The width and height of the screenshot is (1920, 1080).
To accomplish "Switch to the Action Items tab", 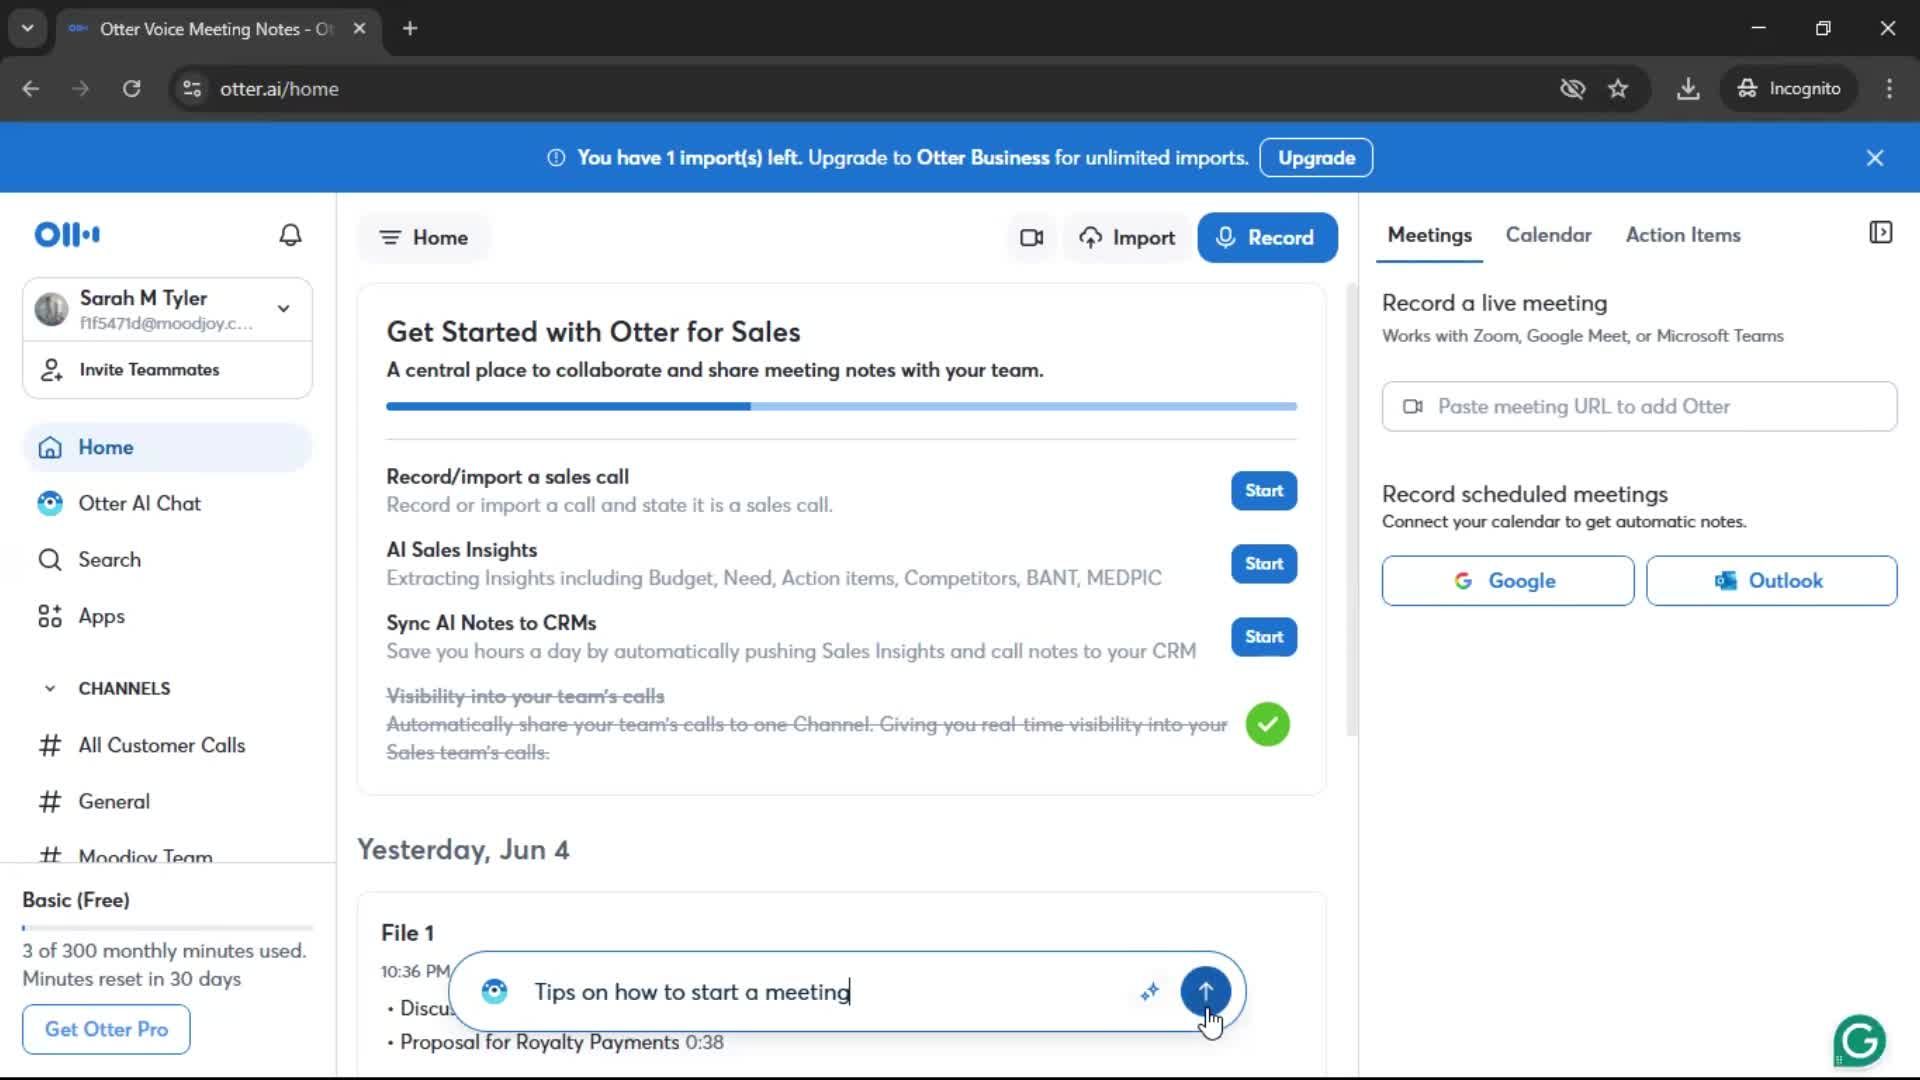I will (x=1683, y=235).
